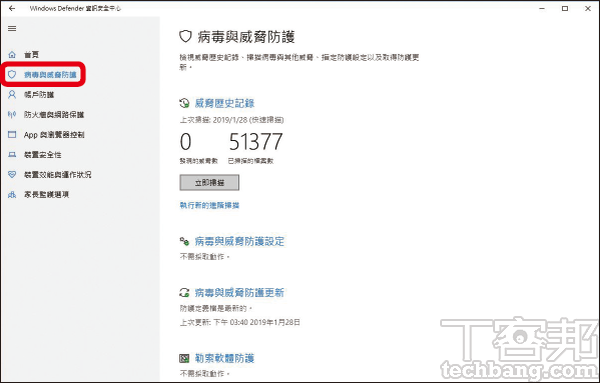Click the firewall wireless signal icon

coord(12,114)
